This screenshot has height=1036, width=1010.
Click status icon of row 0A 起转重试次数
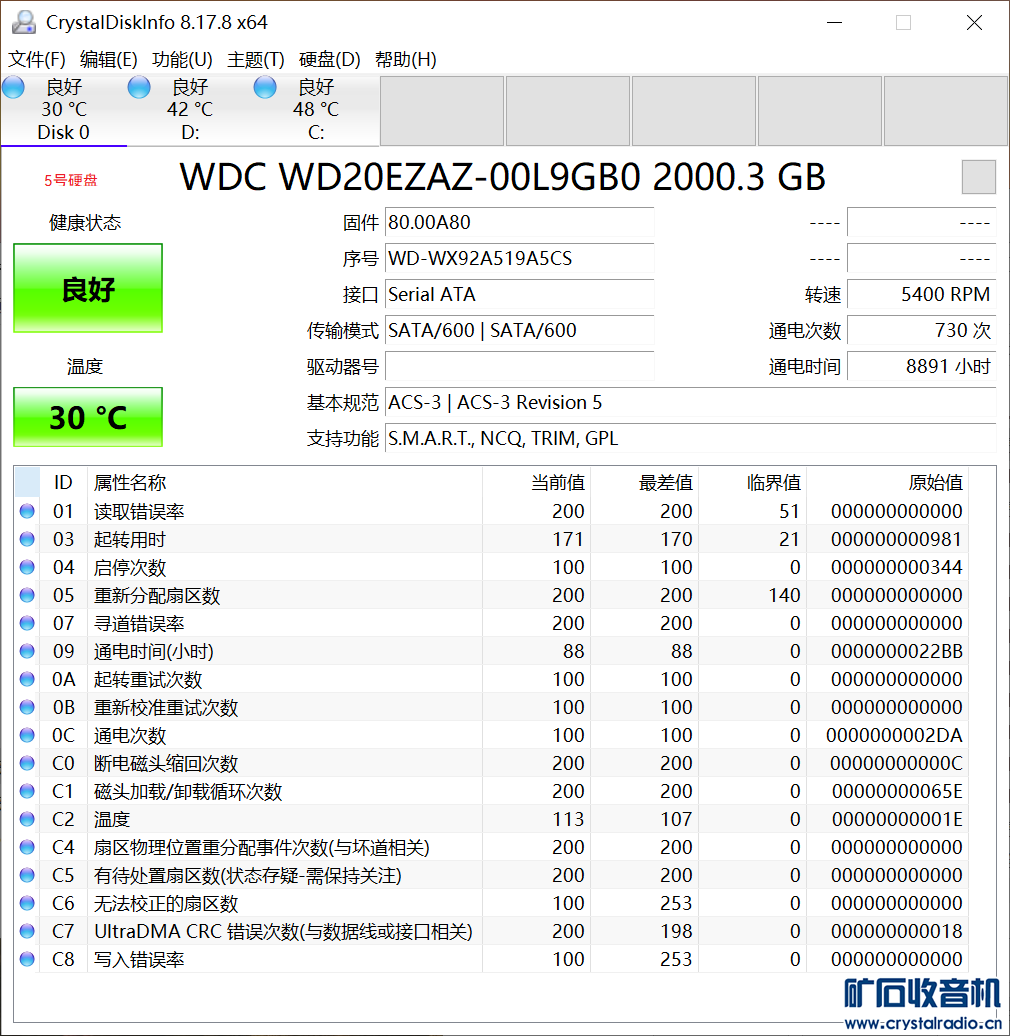coord(27,679)
